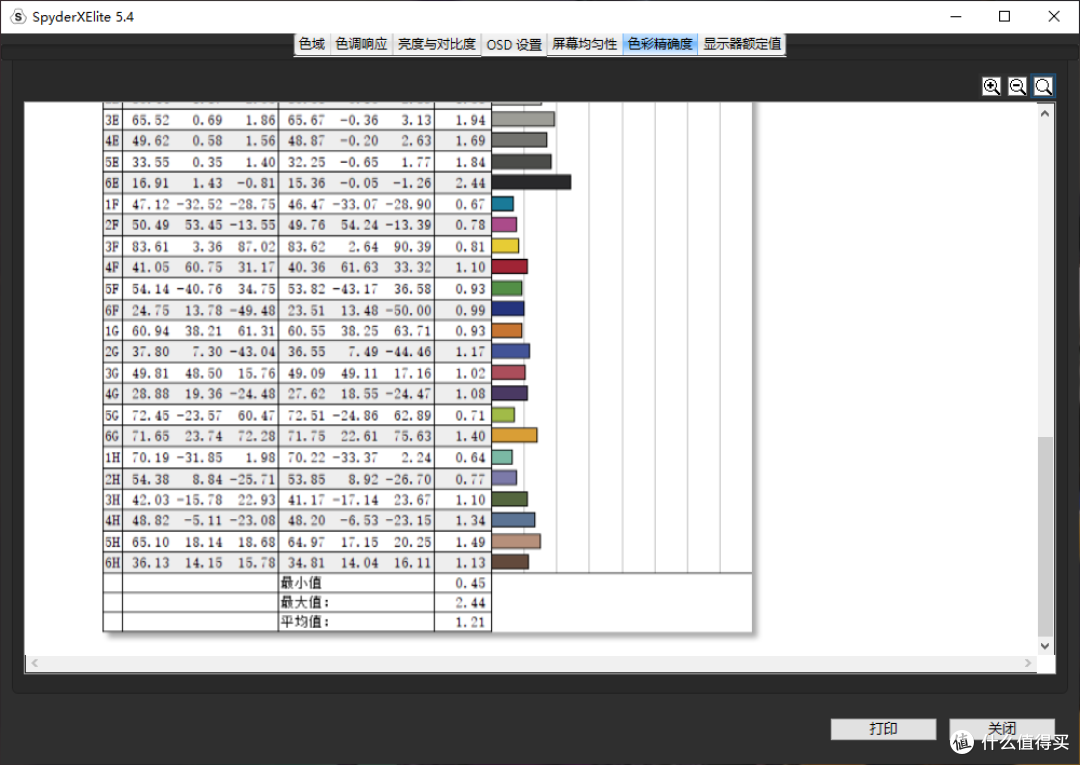Click the teal bar for row 1F

point(503,204)
